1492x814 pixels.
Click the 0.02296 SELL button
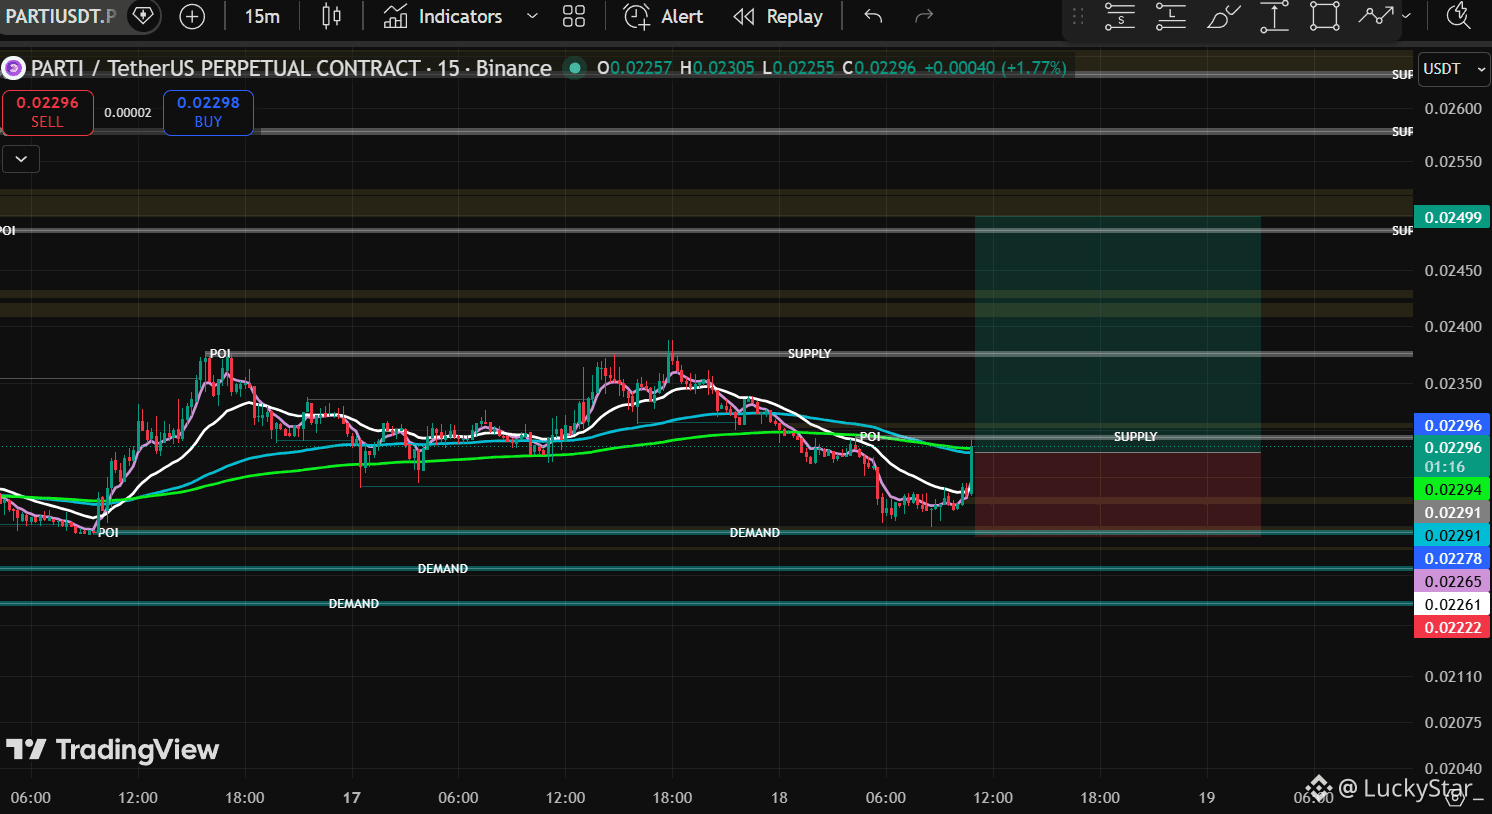[47, 112]
